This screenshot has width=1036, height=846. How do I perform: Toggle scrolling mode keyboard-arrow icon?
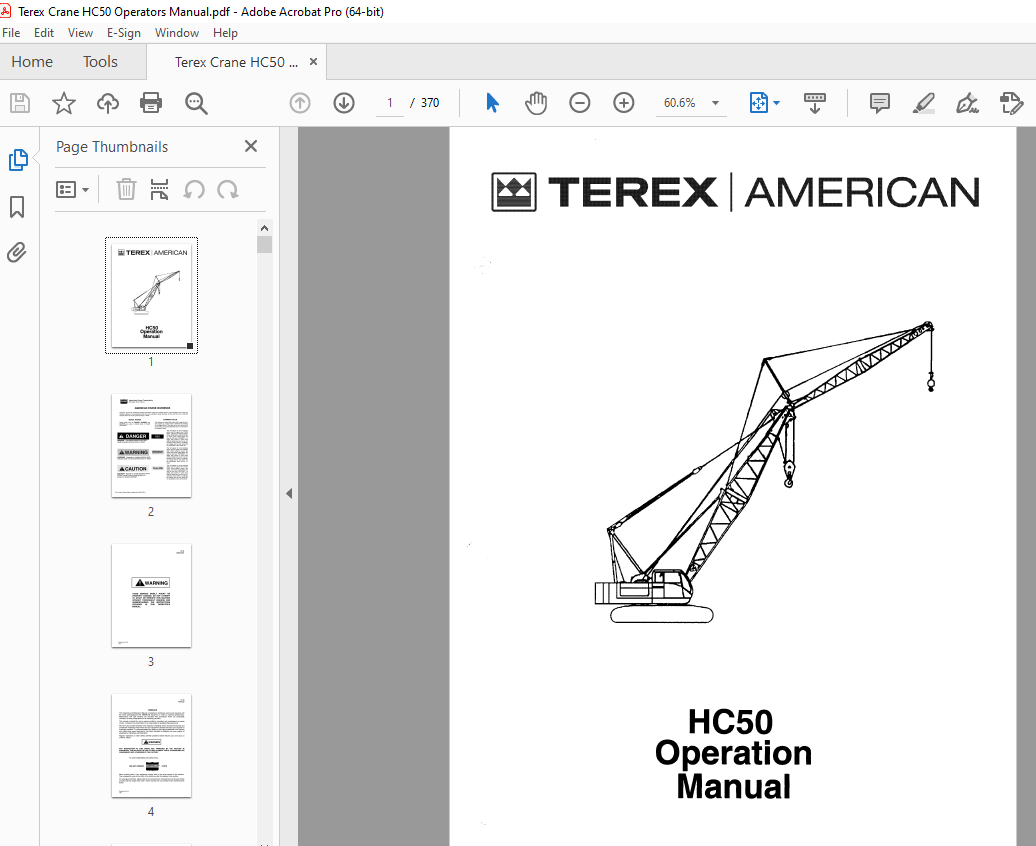[x=815, y=103]
